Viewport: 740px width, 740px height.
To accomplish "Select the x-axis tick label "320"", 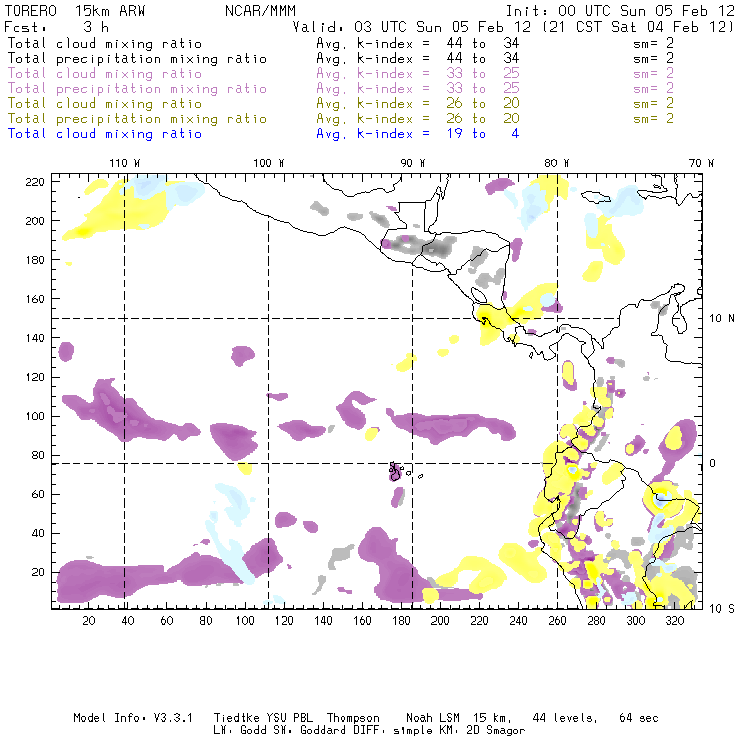I will tap(675, 621).
